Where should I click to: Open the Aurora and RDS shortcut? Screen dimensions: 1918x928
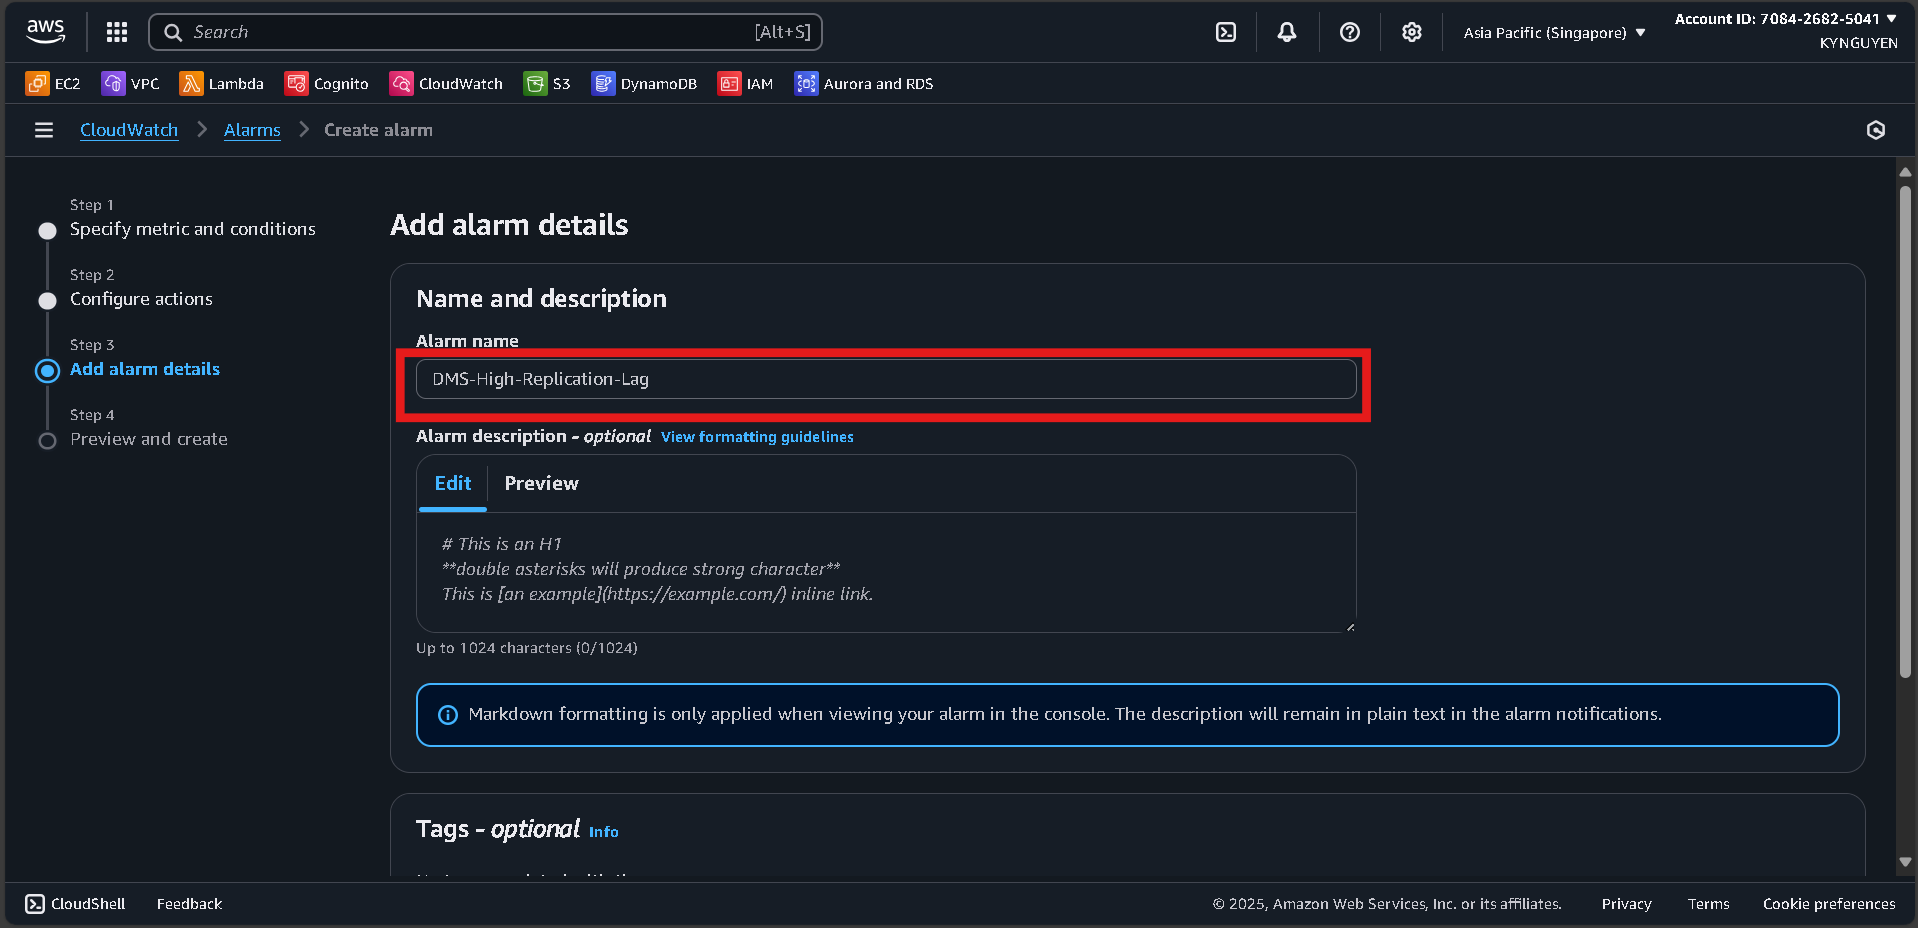point(862,83)
